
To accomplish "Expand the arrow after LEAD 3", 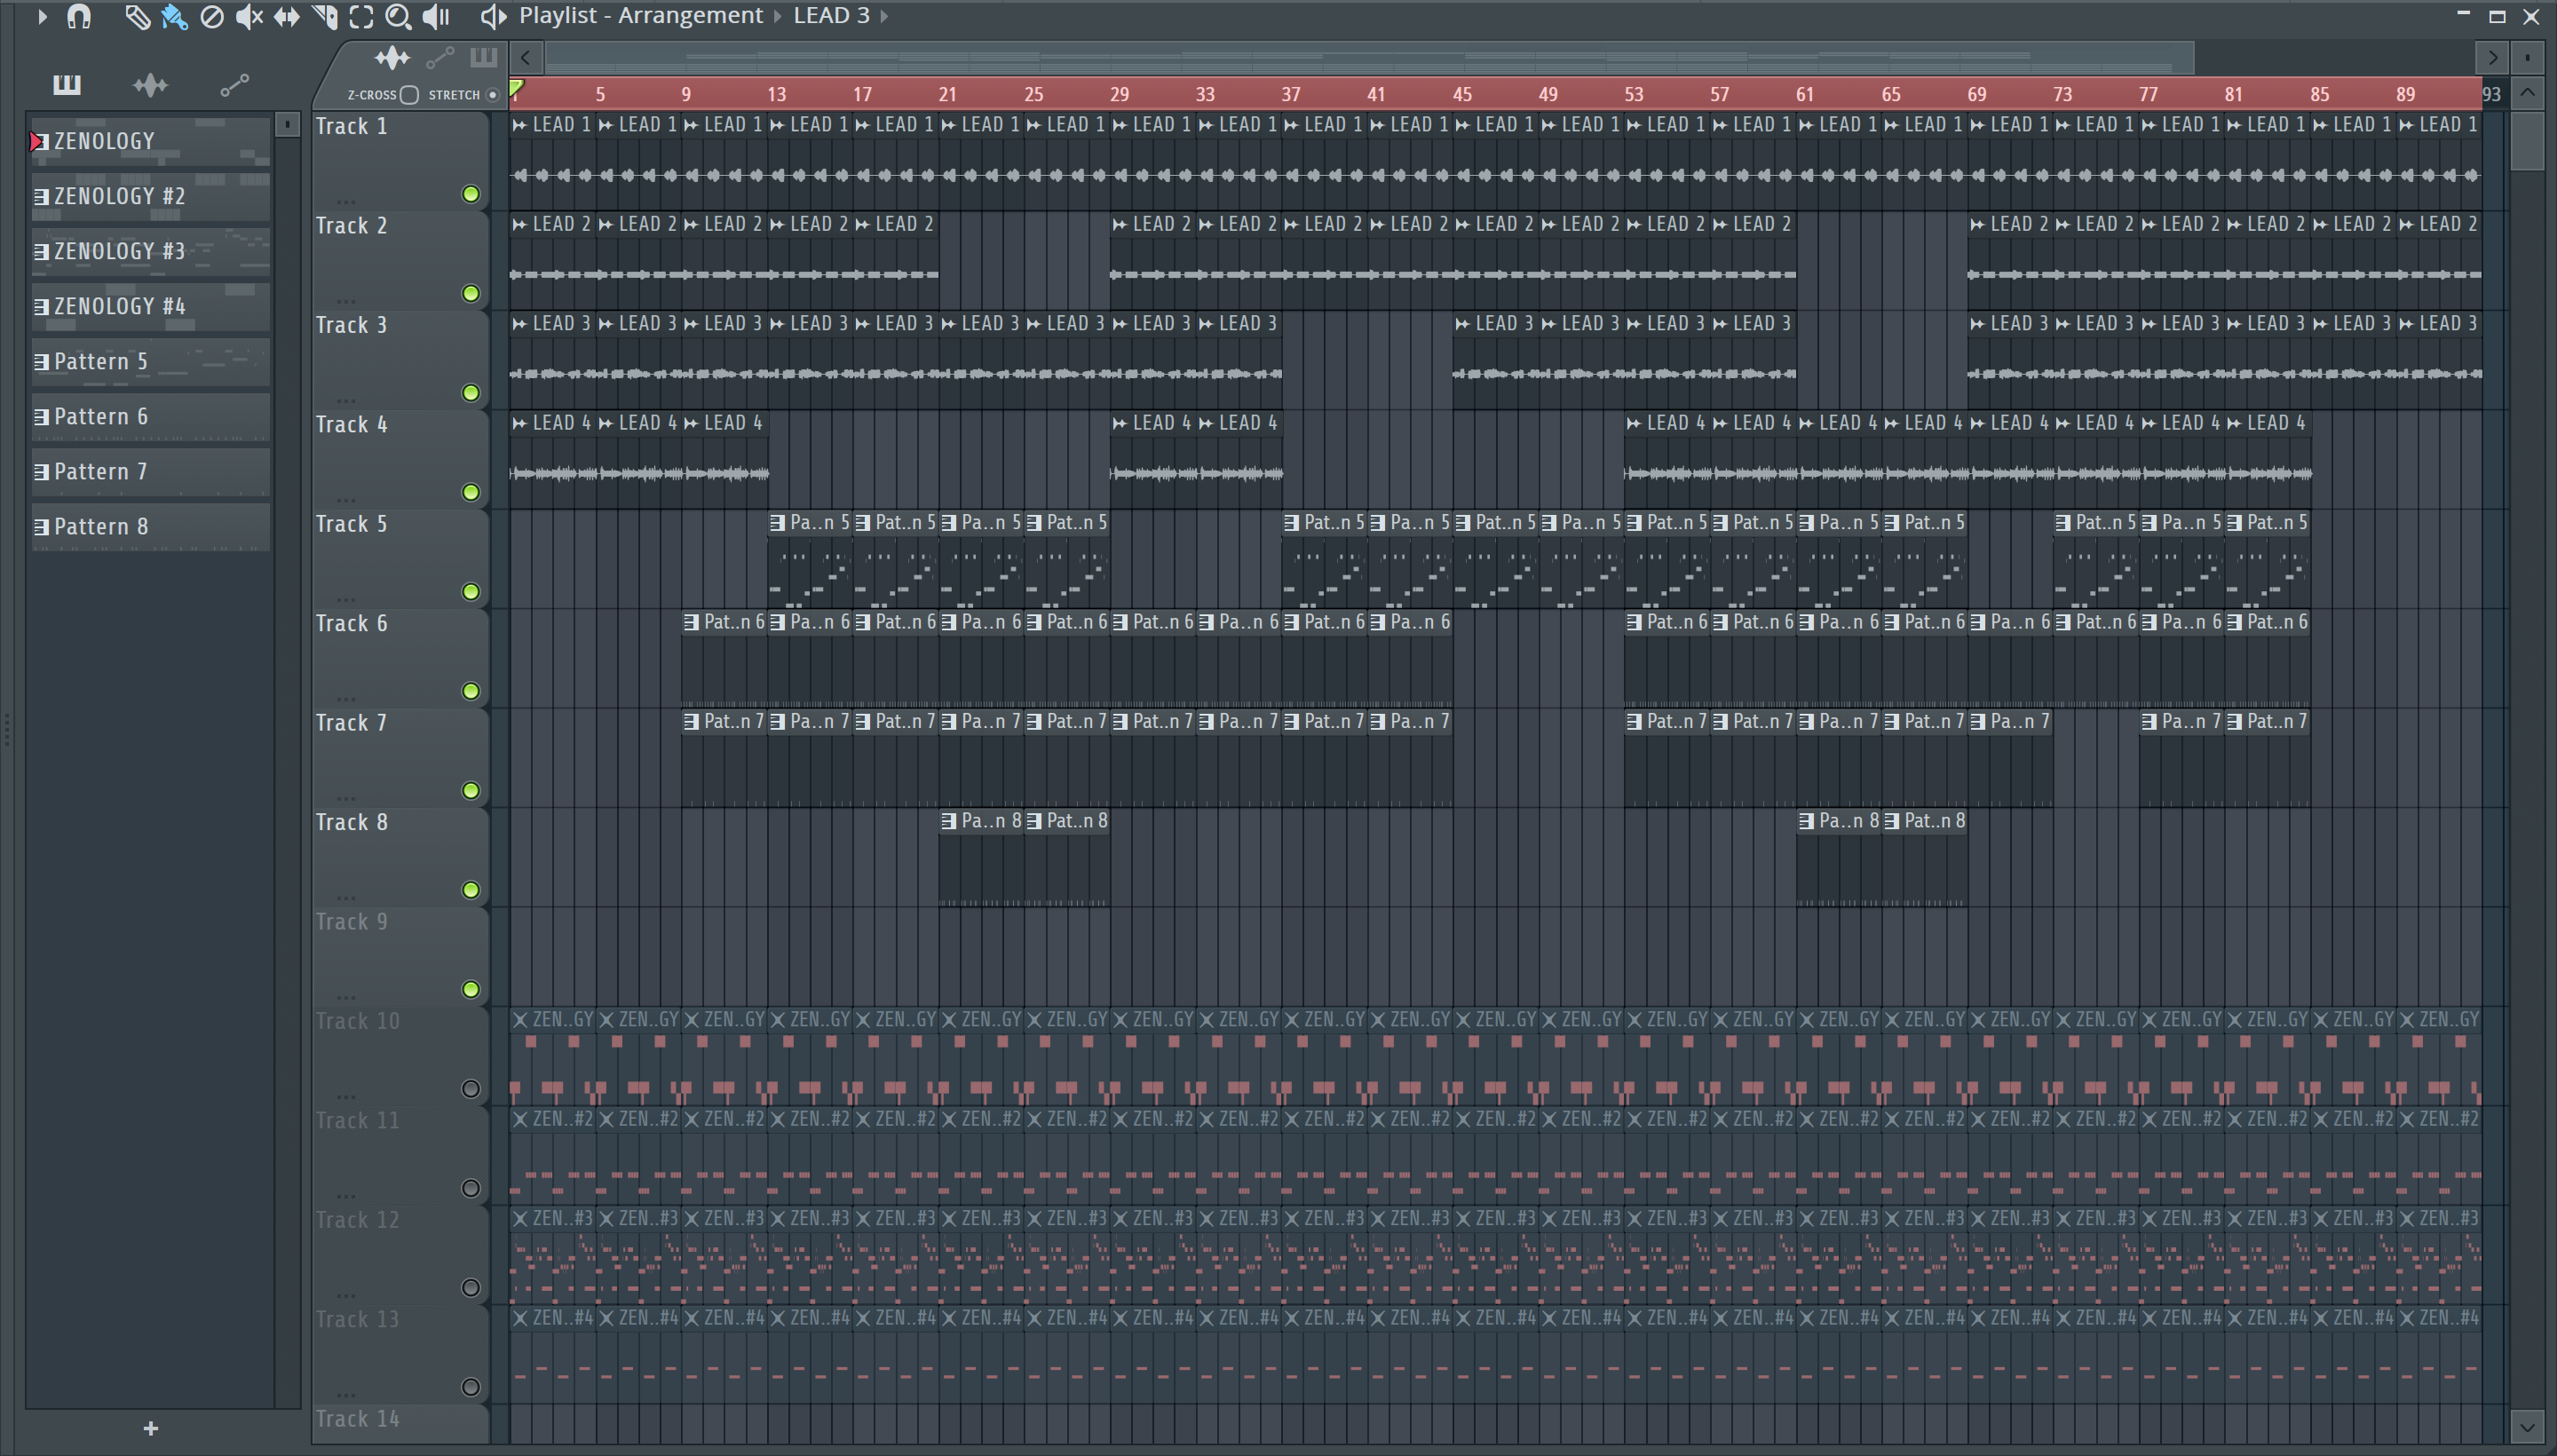I will coord(884,16).
